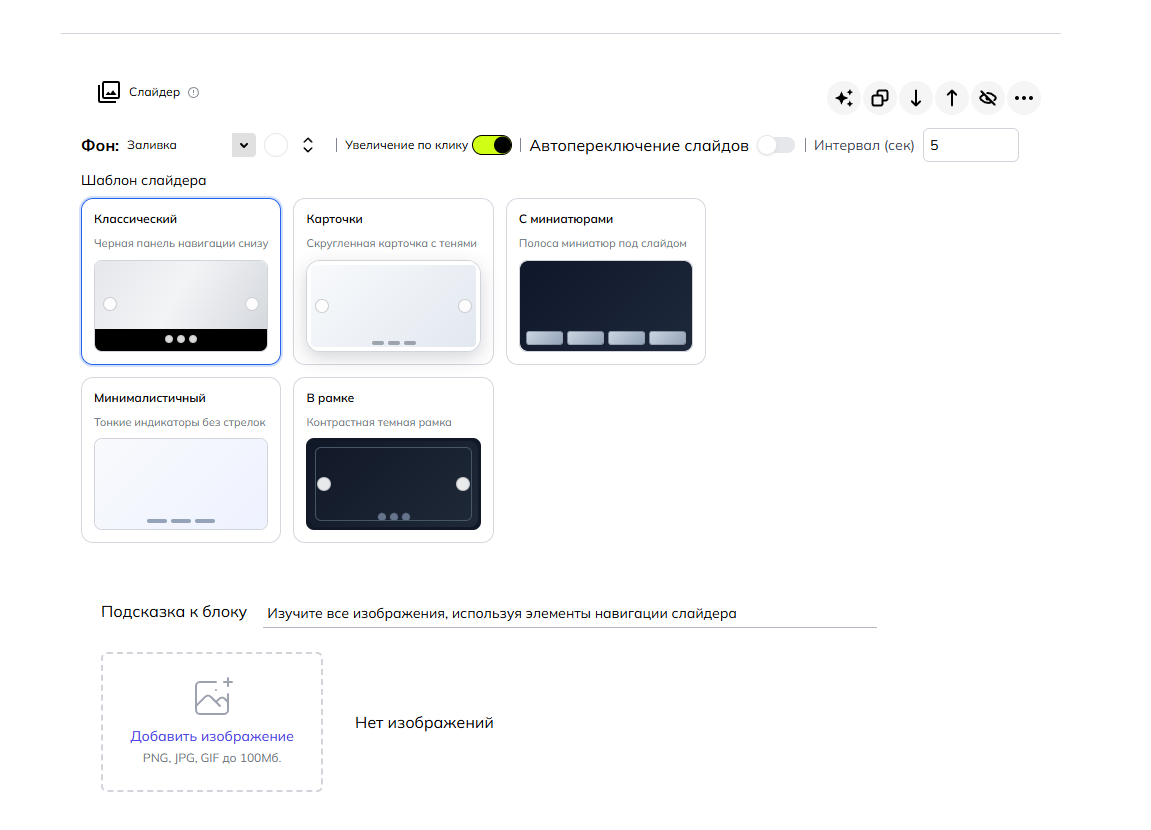
Task: Click the info icon beside Слайдер
Action: point(194,92)
